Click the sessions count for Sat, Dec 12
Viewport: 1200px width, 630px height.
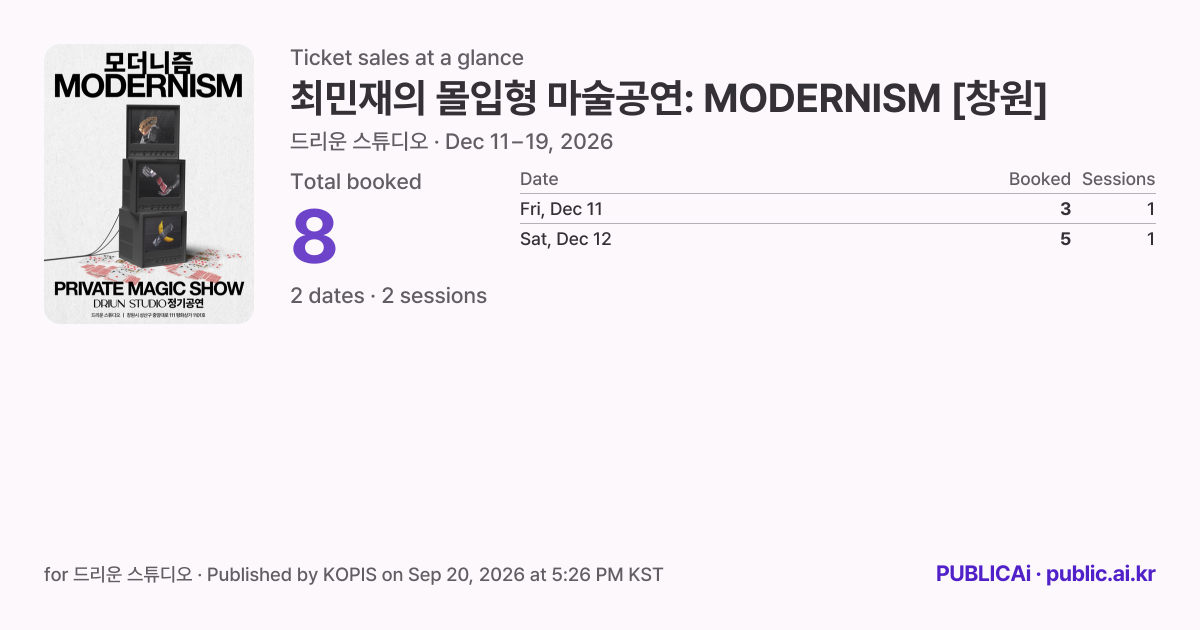click(1151, 239)
